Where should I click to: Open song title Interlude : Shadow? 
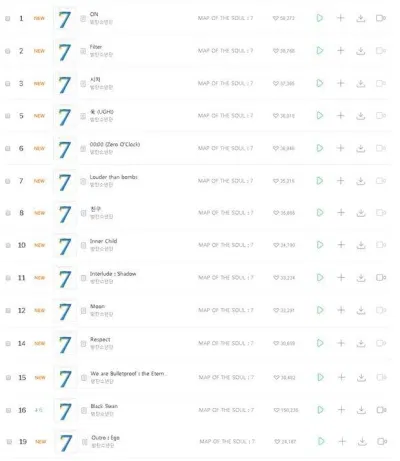113,274
